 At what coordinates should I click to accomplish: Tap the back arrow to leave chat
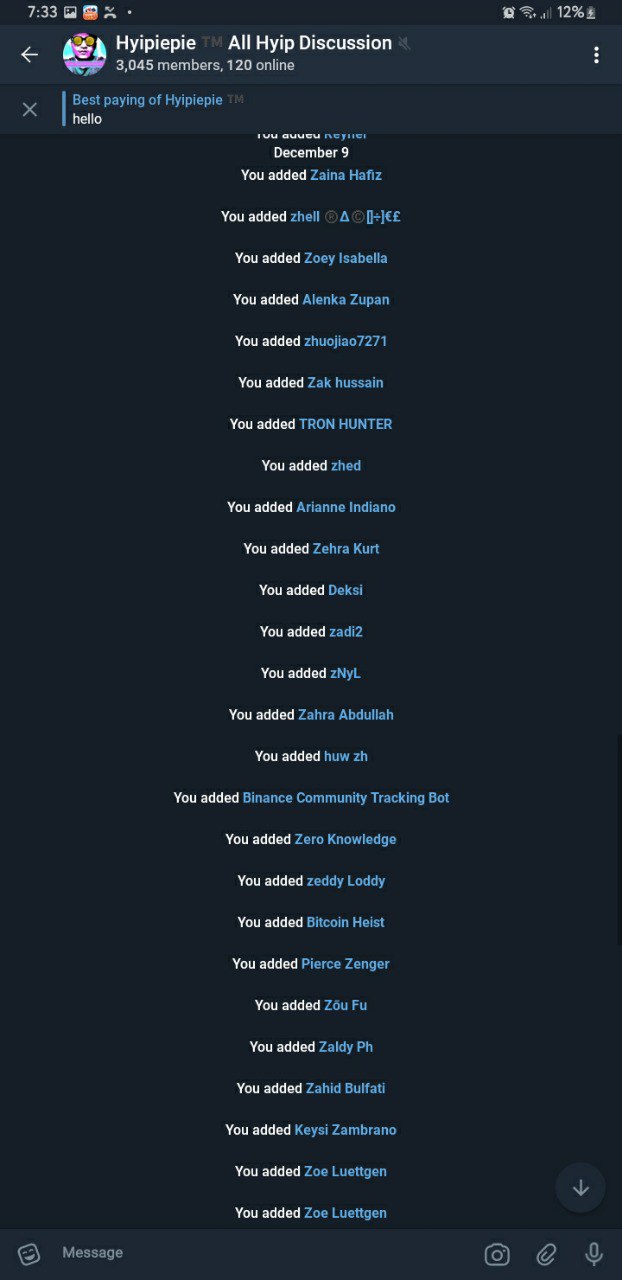coord(30,55)
